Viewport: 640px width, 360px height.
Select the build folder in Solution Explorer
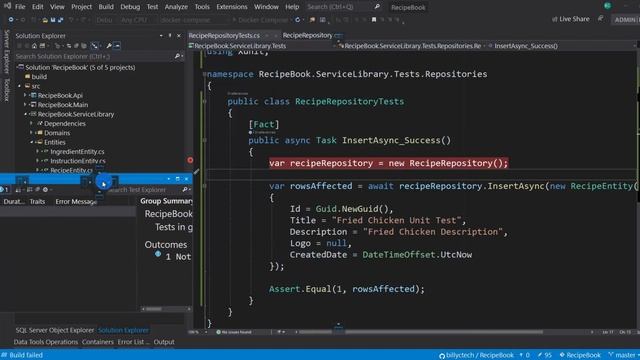(x=39, y=76)
